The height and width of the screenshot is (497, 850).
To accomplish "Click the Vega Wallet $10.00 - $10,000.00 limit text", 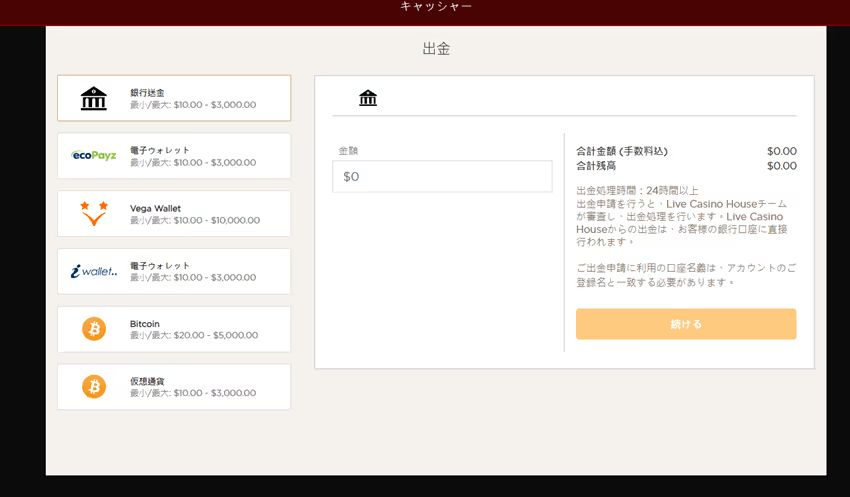I will 195,220.
